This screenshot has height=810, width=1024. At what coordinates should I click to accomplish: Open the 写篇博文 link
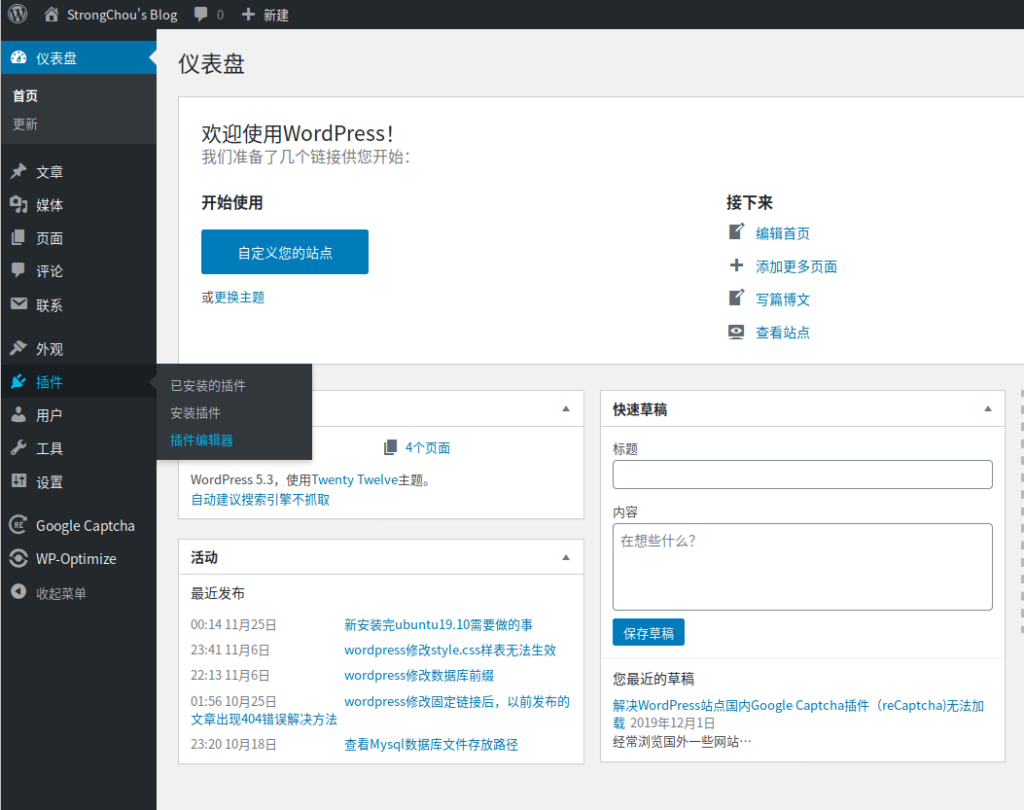pyautogui.click(x=782, y=300)
